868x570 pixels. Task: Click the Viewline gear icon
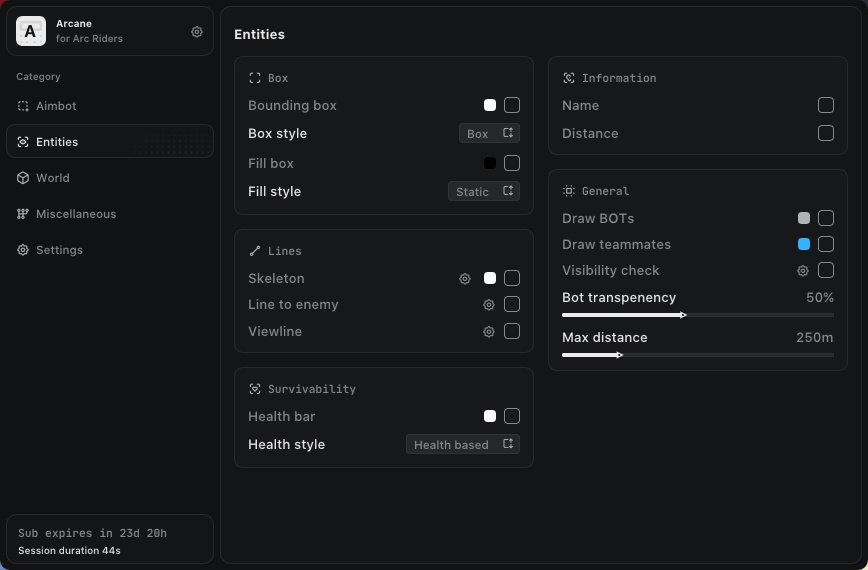point(489,332)
